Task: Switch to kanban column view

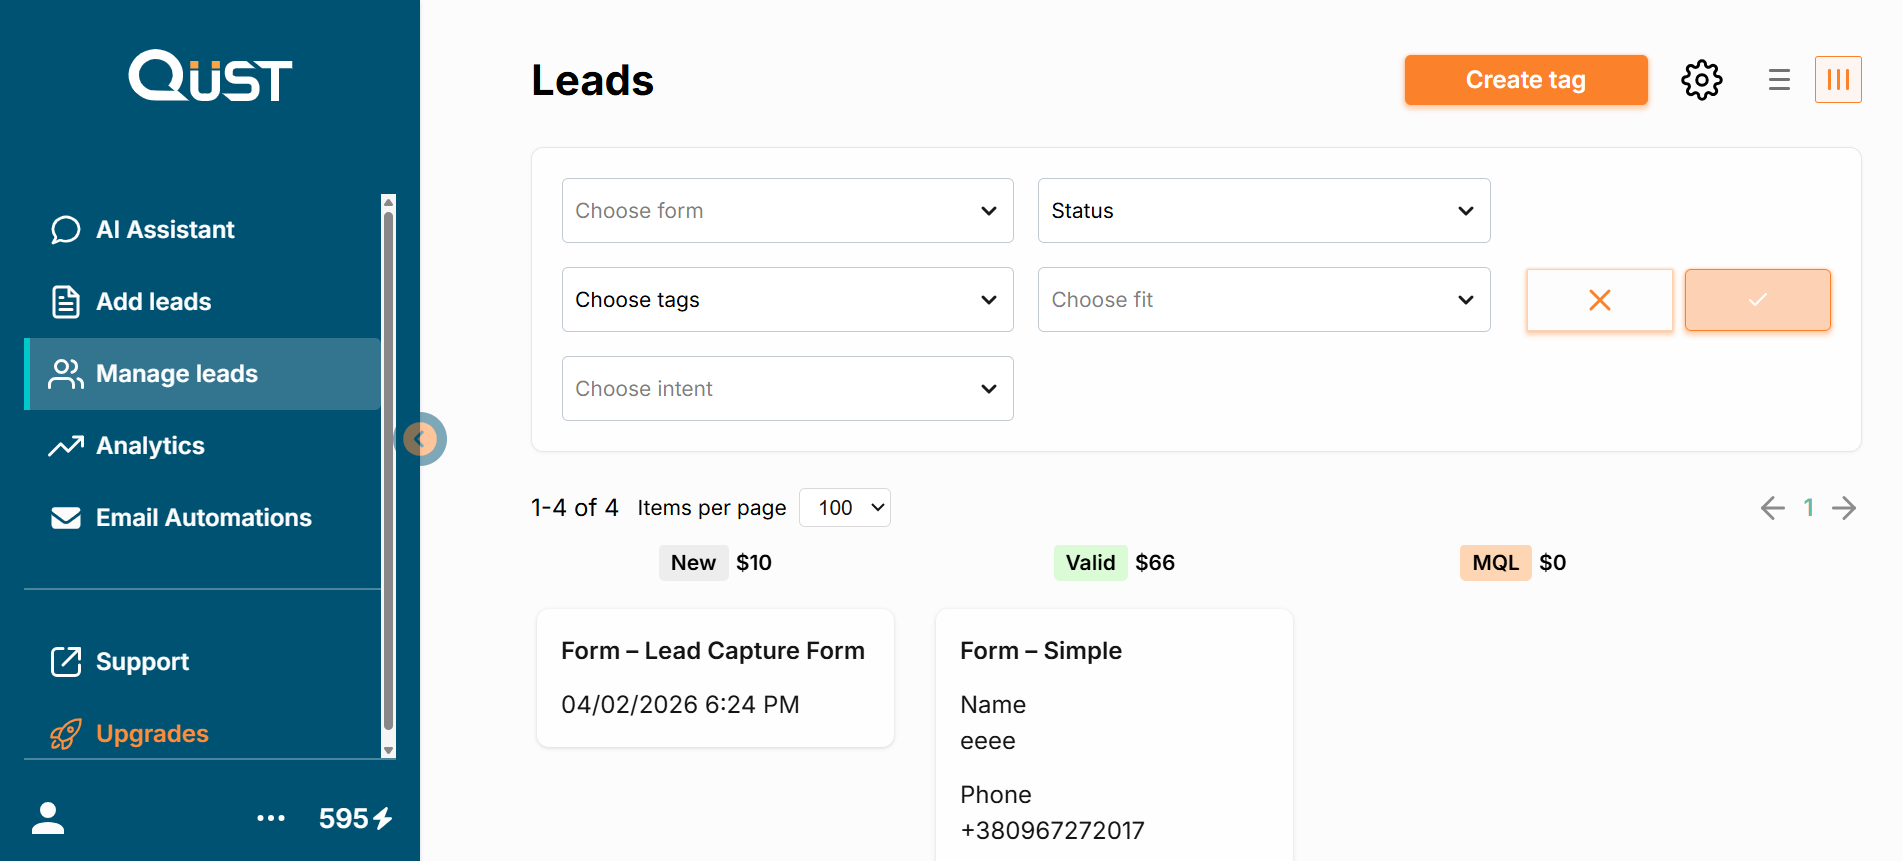Action: 1838,80
